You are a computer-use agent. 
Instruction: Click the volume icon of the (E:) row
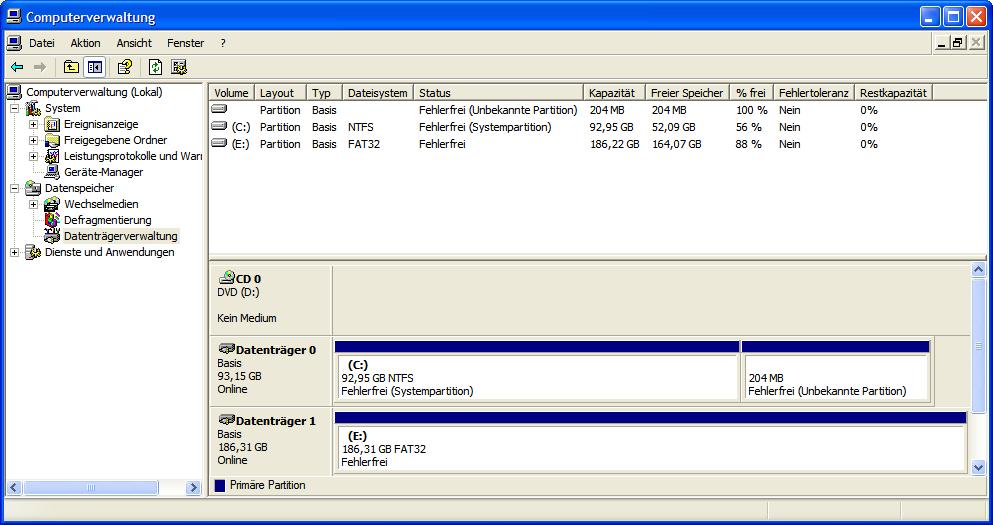[x=219, y=144]
